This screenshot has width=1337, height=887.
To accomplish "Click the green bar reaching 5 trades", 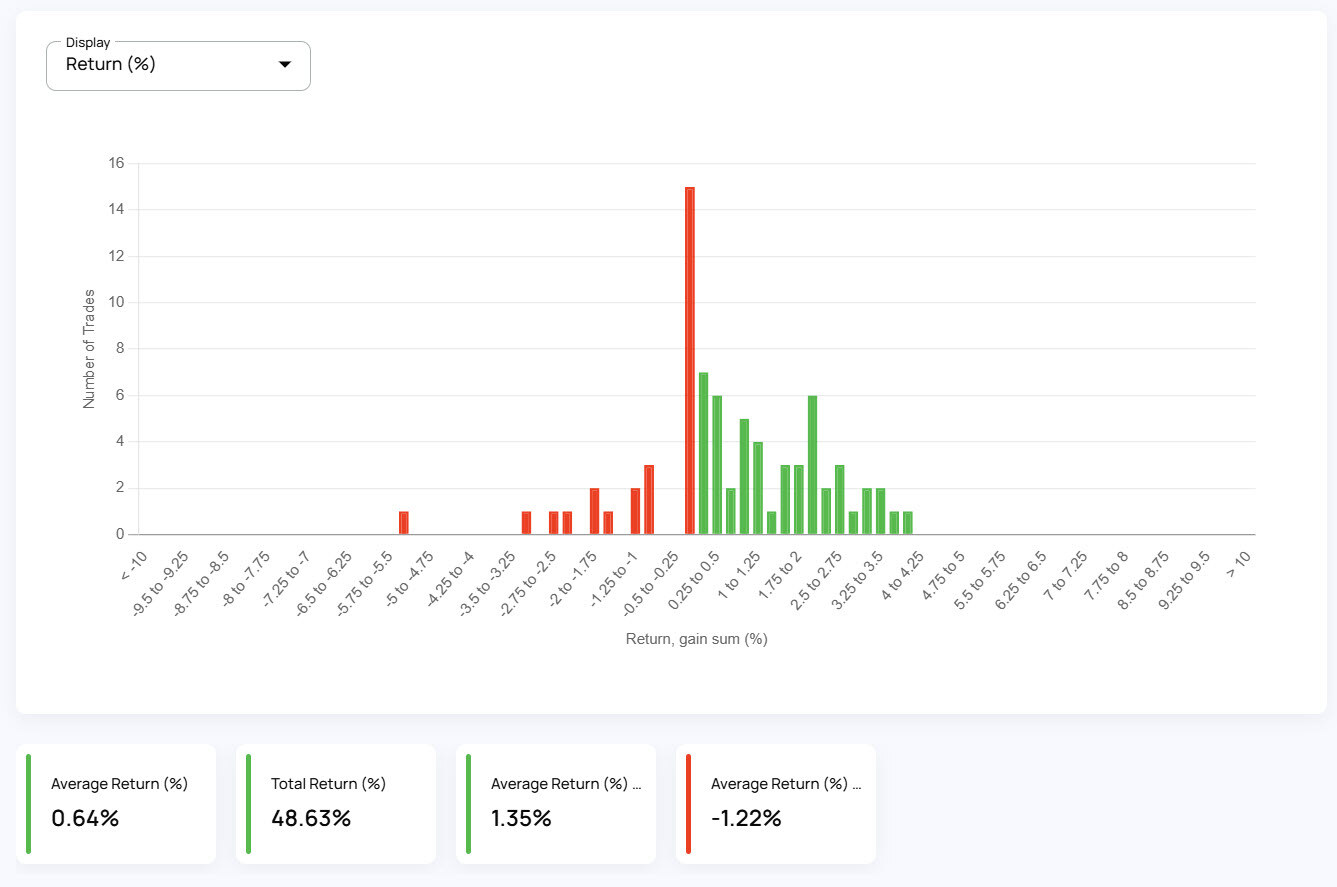I will tap(744, 477).
